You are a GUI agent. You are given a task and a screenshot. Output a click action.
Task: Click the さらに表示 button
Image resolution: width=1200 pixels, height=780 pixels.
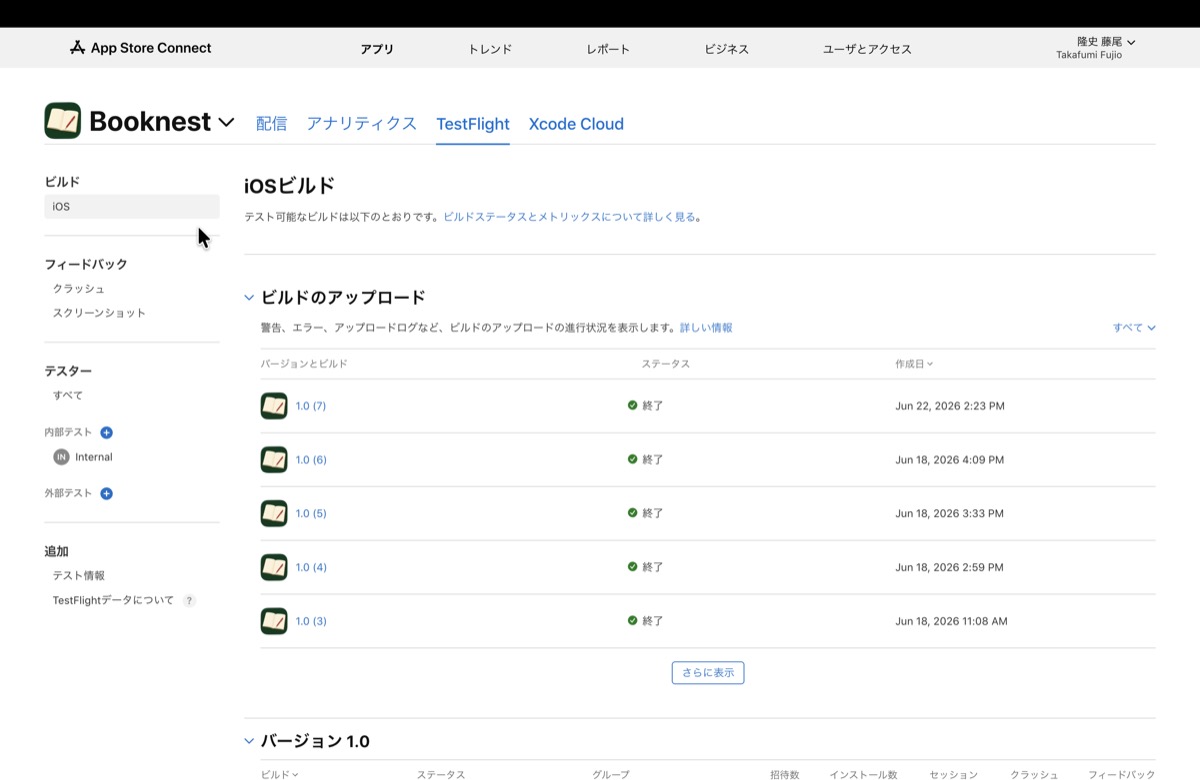[x=708, y=673]
